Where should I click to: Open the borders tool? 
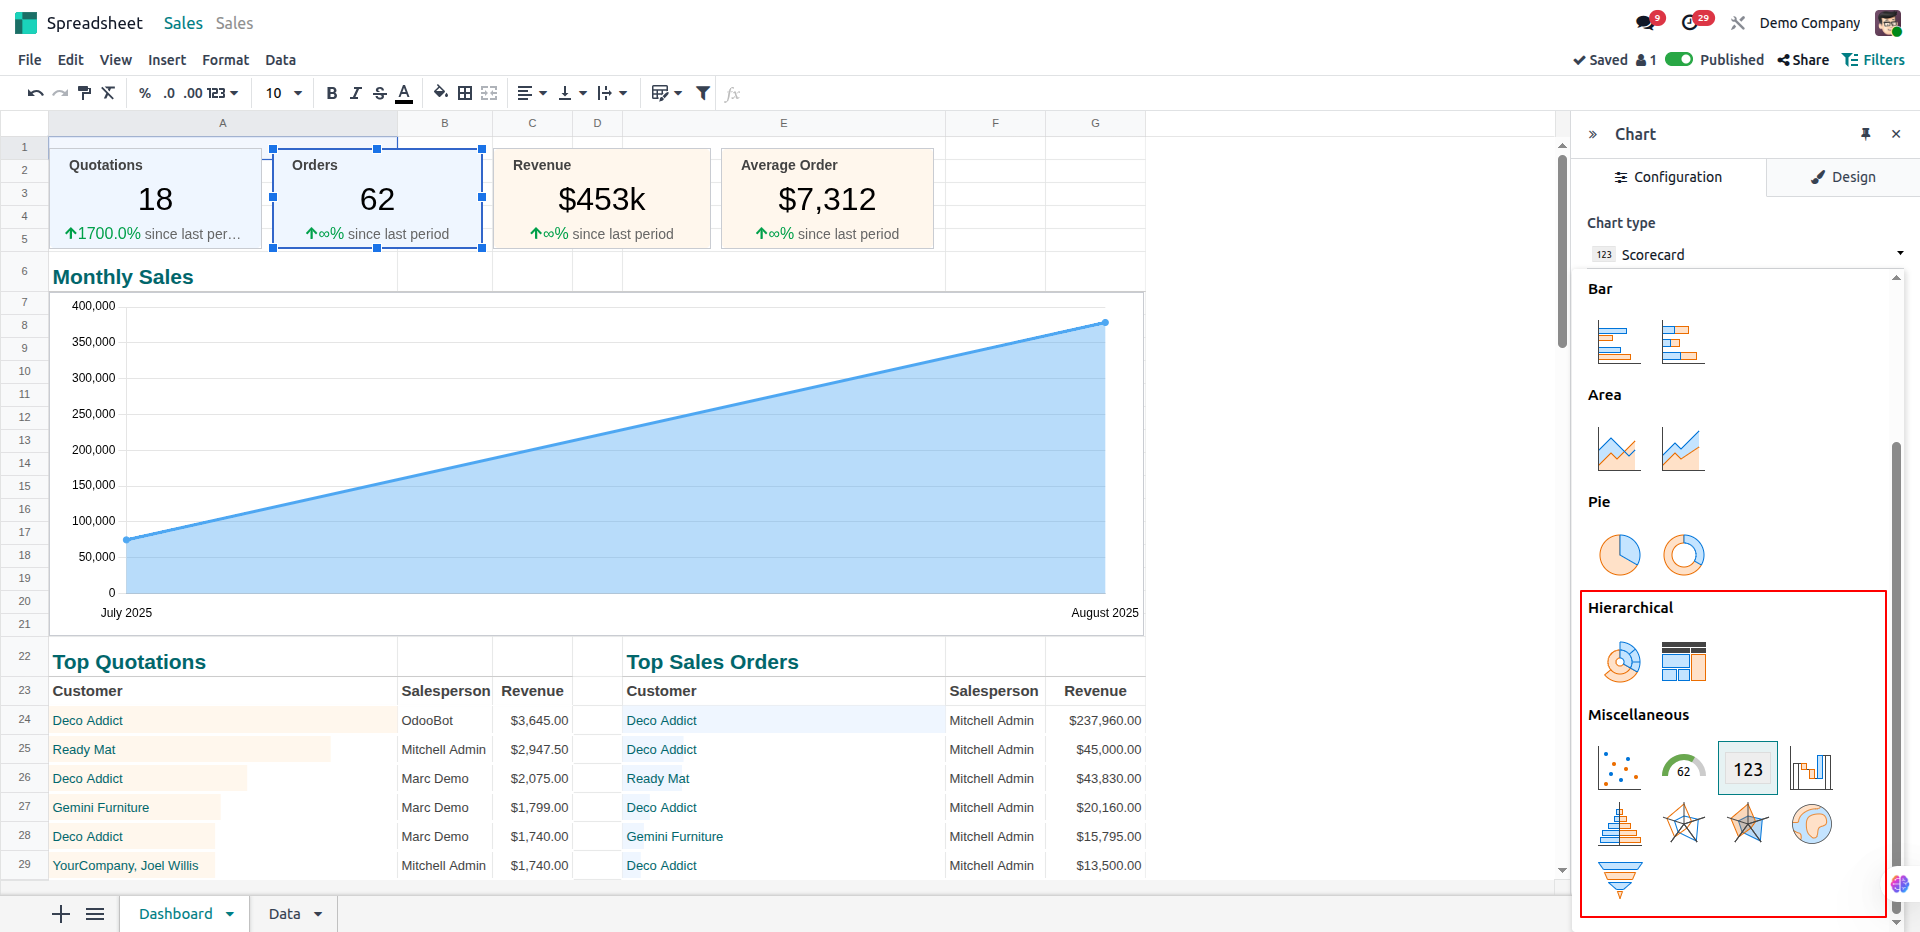coord(465,93)
